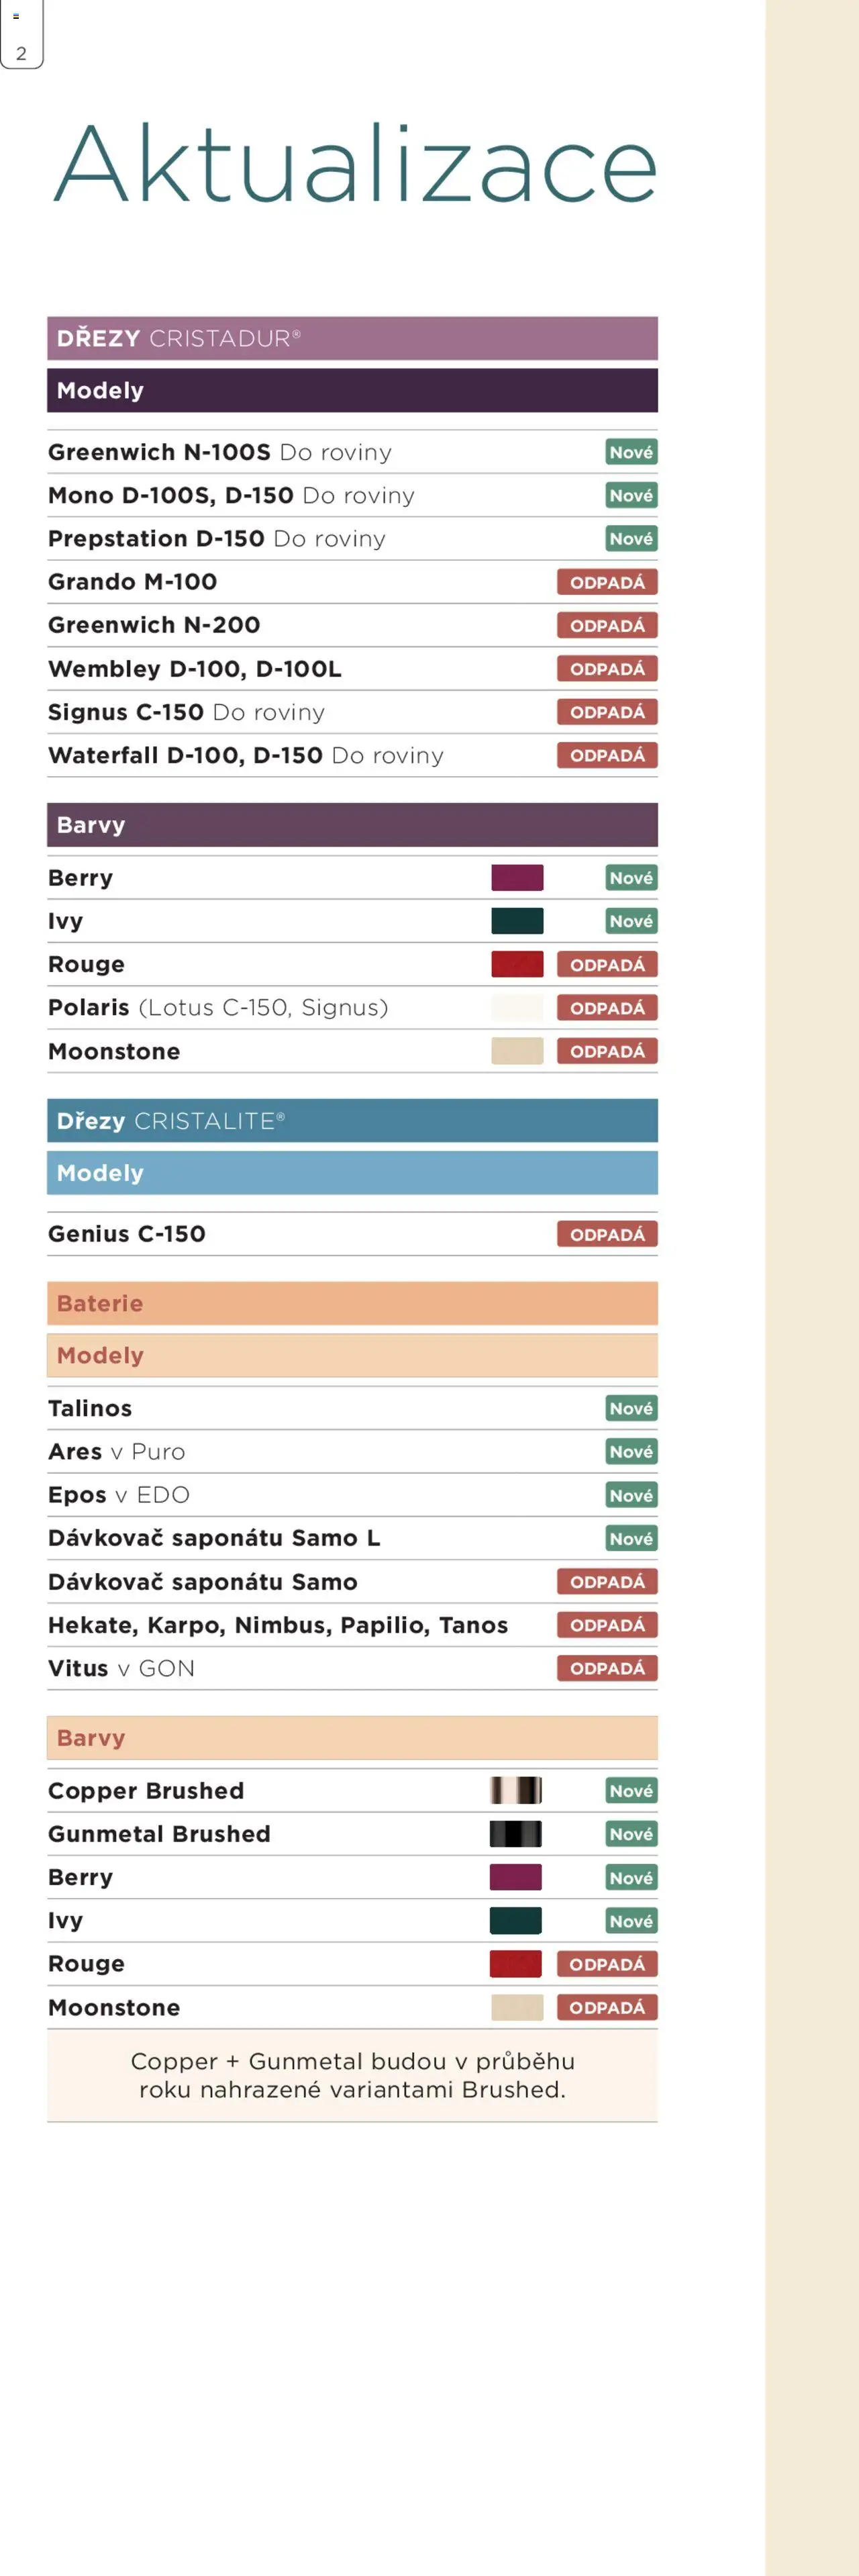Select the Ivy swatch in Cristadur colors
Image resolution: width=859 pixels, height=2576 pixels.
point(517,921)
